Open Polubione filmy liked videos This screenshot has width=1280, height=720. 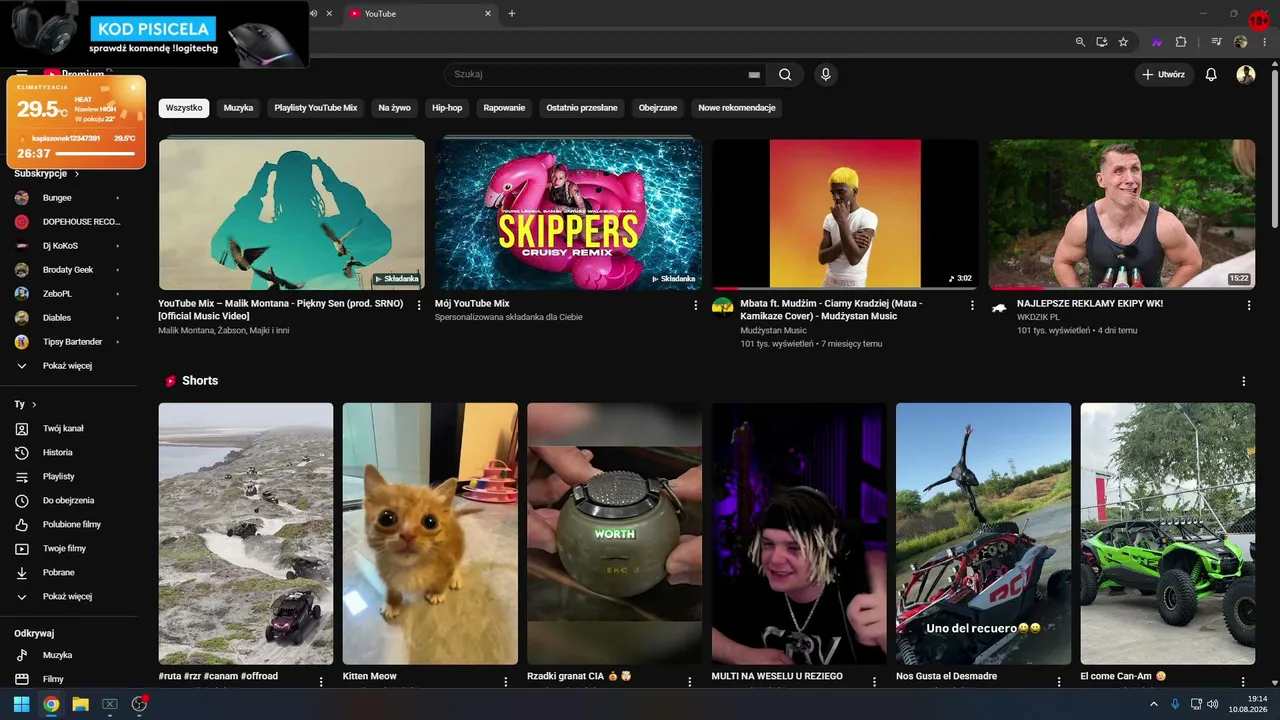click(70, 524)
